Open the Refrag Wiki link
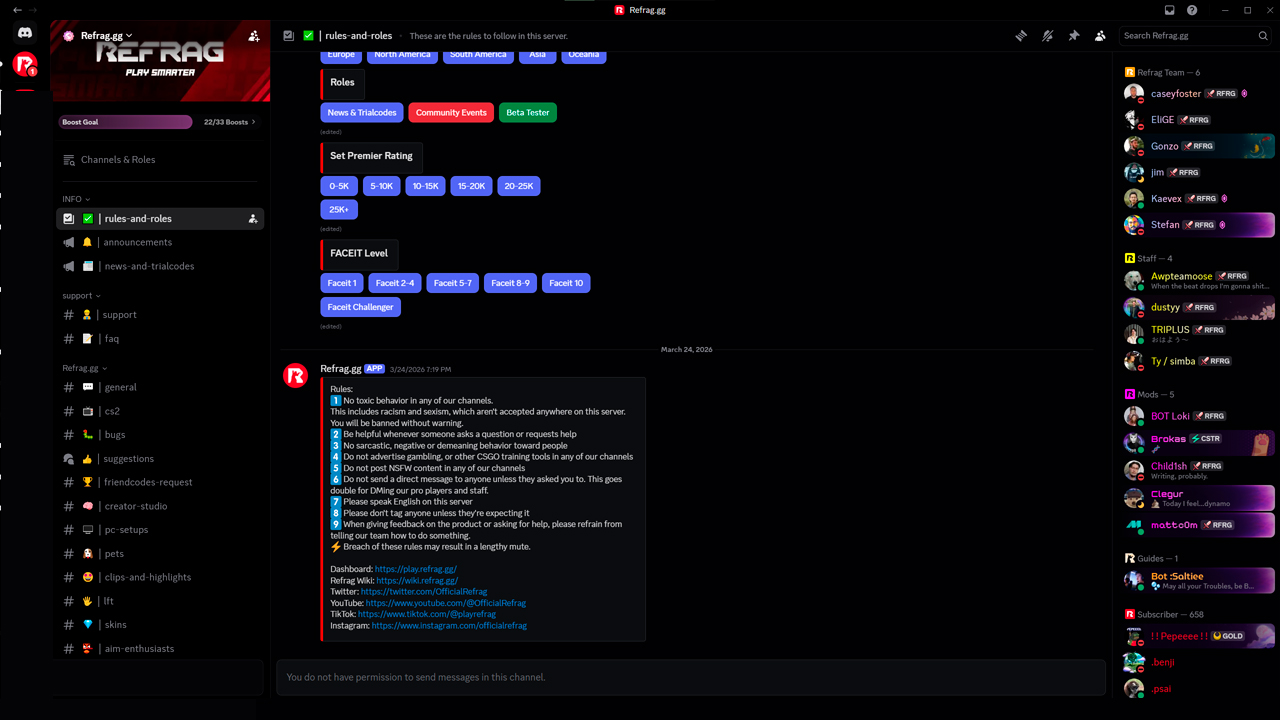Image resolution: width=1280 pixels, height=720 pixels. point(417,581)
